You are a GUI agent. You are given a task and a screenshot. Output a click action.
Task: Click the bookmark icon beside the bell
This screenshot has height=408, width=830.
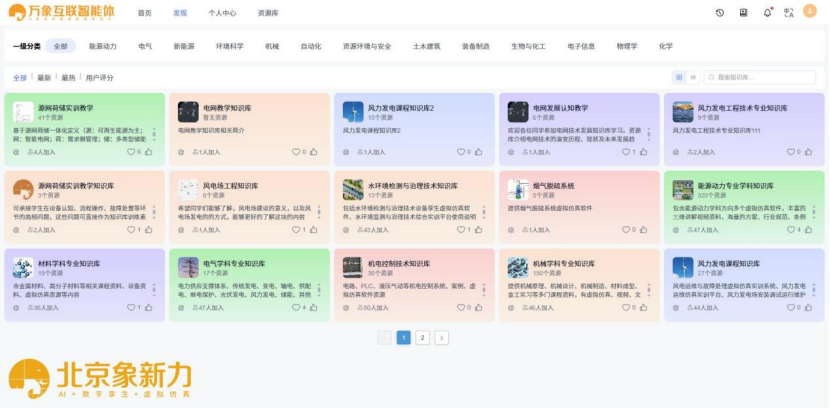point(743,13)
